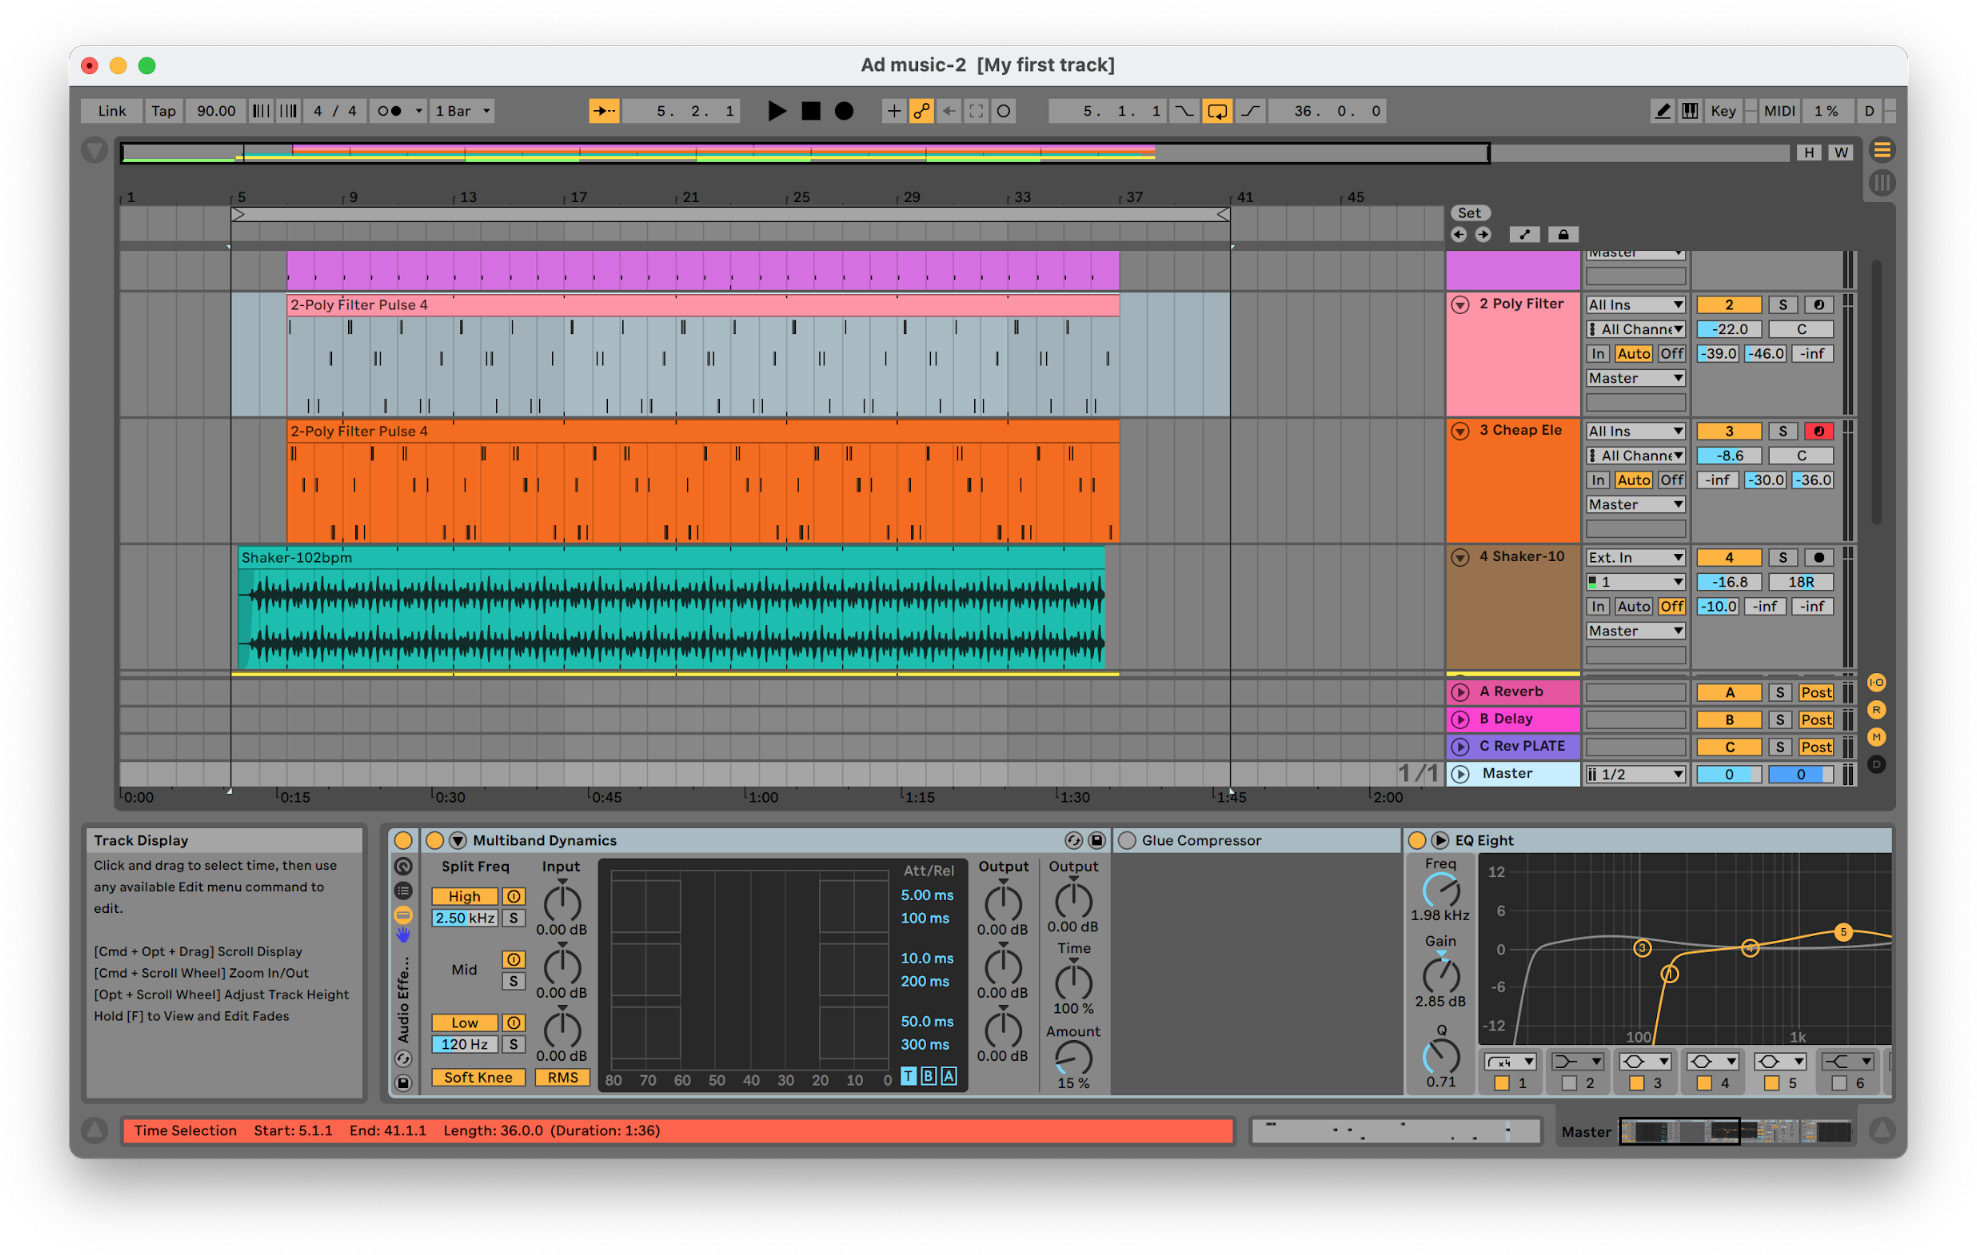Image resolution: width=1977 pixels, height=1255 pixels.
Task: Click the MIDI Arrangement Overdub plus icon
Action: click(x=893, y=111)
